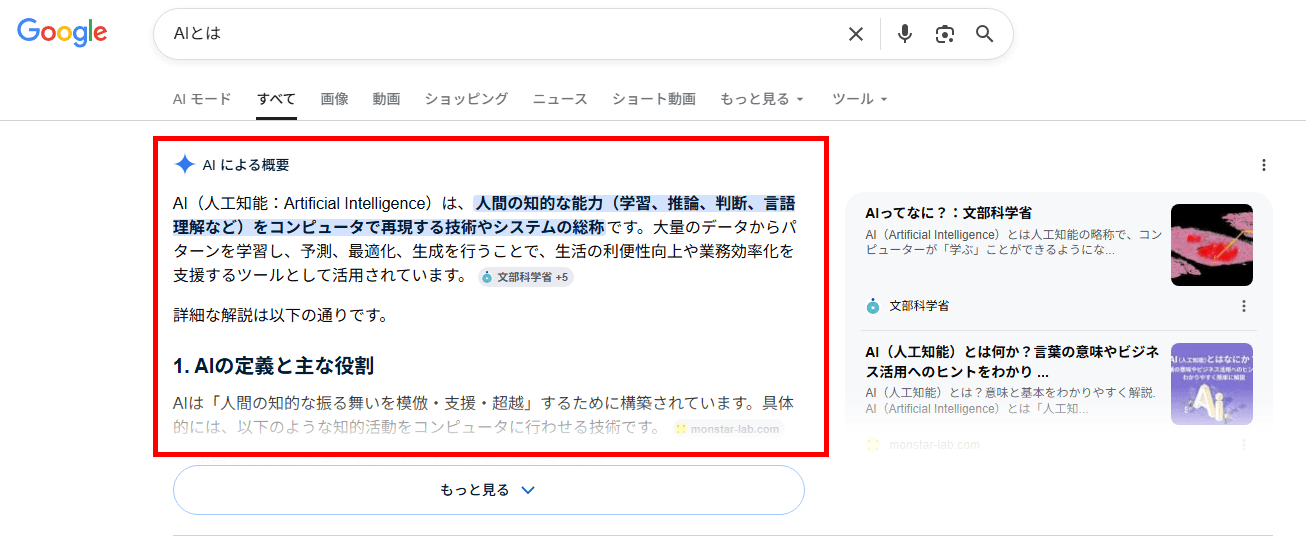The width and height of the screenshot is (1306, 557).
Task: Click the monstar-lab.com source chip
Action: click(x=727, y=429)
